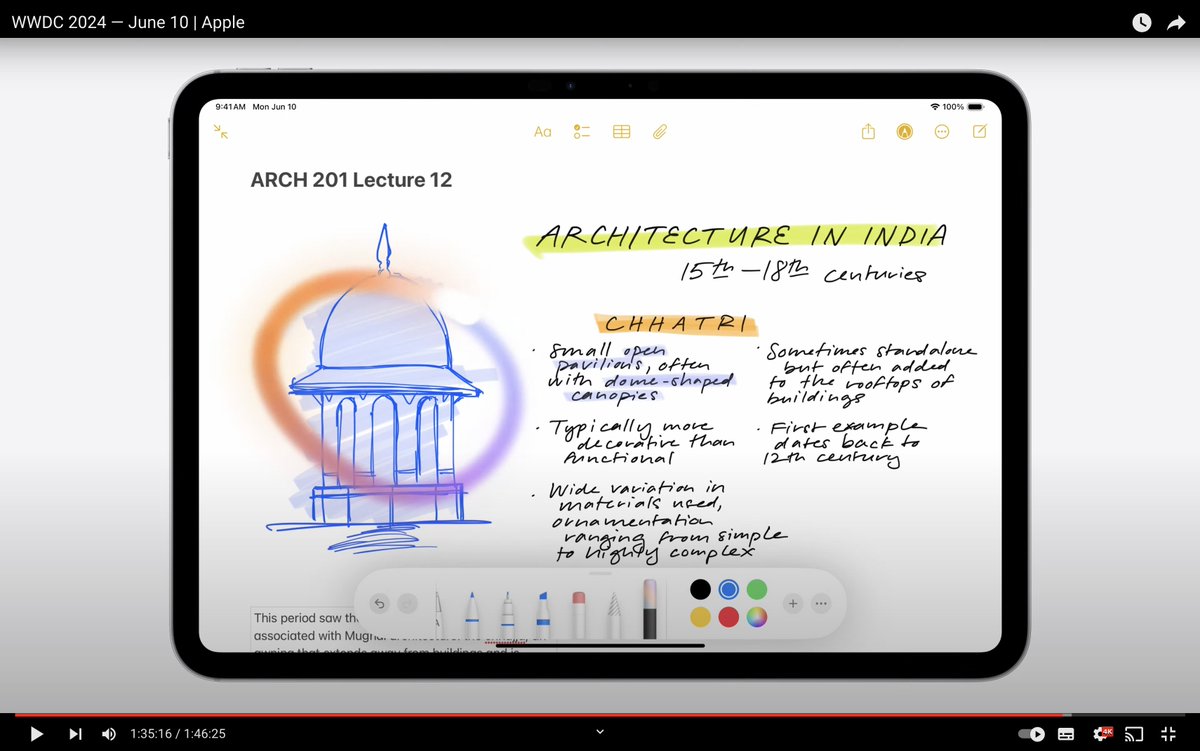Image resolution: width=1200 pixels, height=751 pixels.
Task: Click the 'Typically more decorative' bullet
Action: tap(640, 442)
